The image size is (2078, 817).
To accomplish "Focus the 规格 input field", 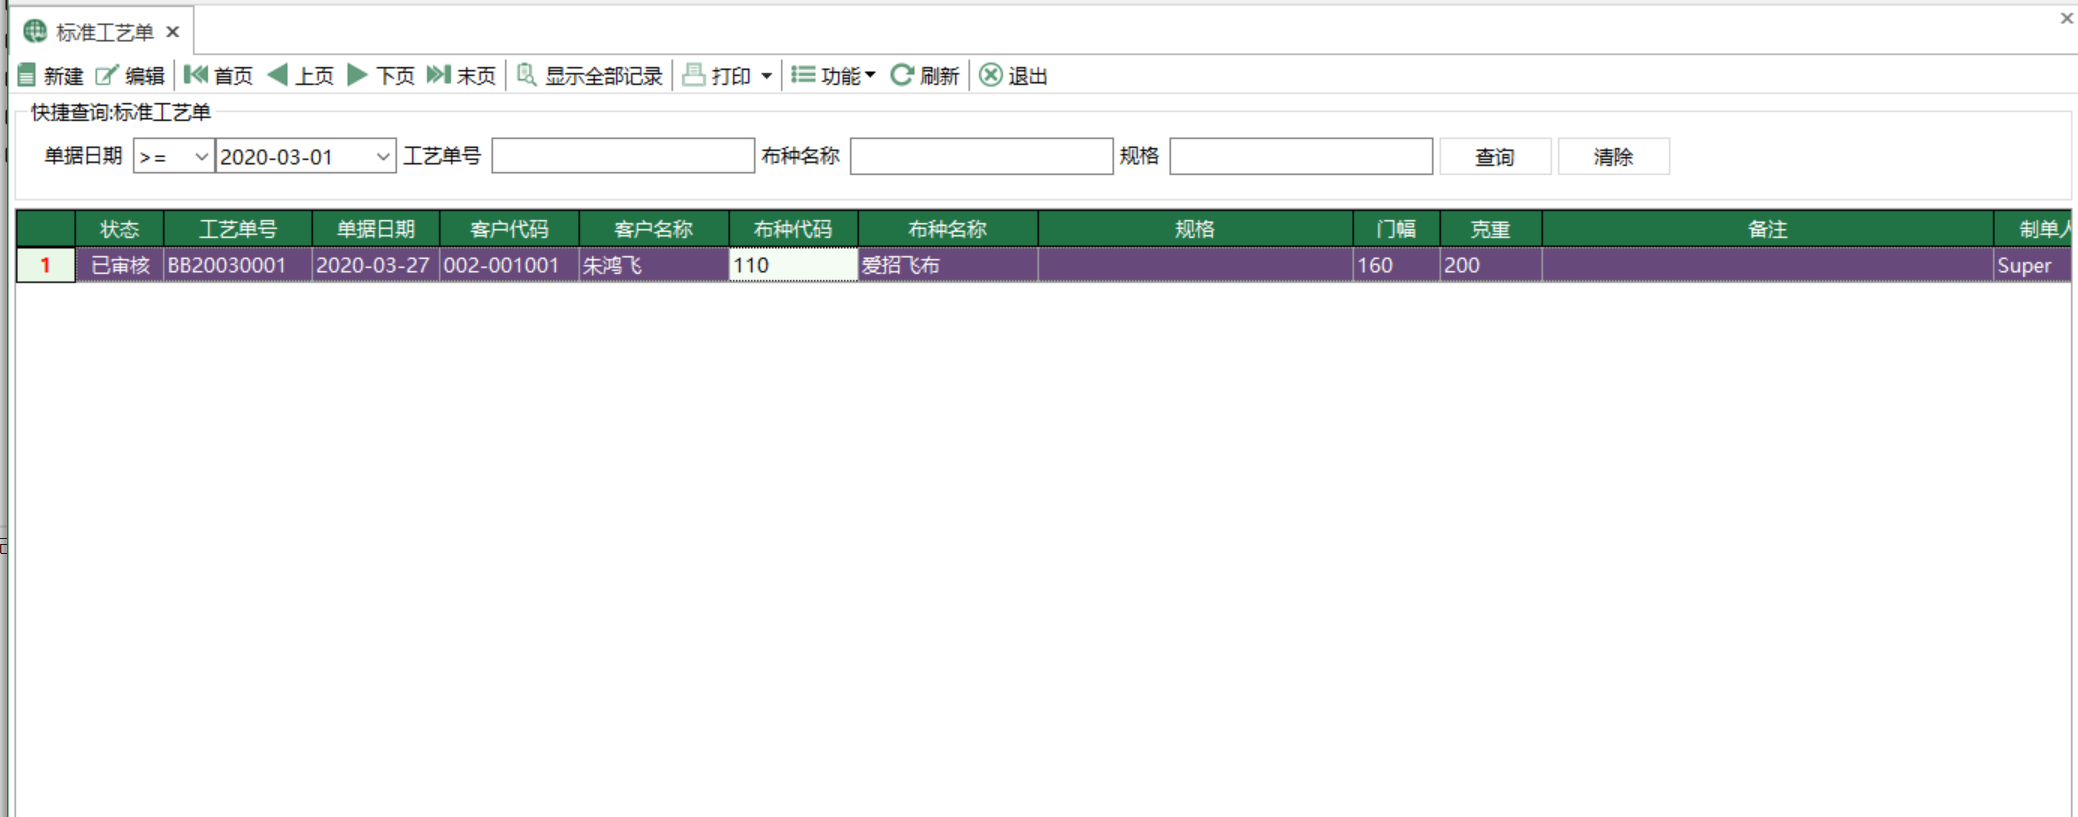I will click(1301, 156).
